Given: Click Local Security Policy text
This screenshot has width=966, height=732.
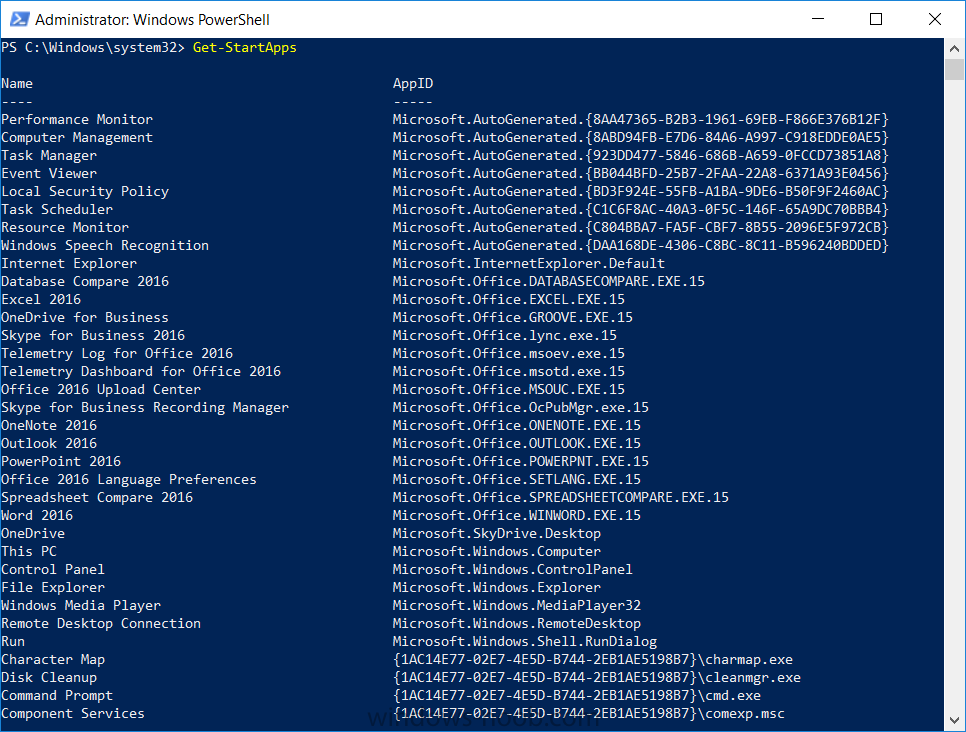Looking at the screenshot, I should 85,192.
